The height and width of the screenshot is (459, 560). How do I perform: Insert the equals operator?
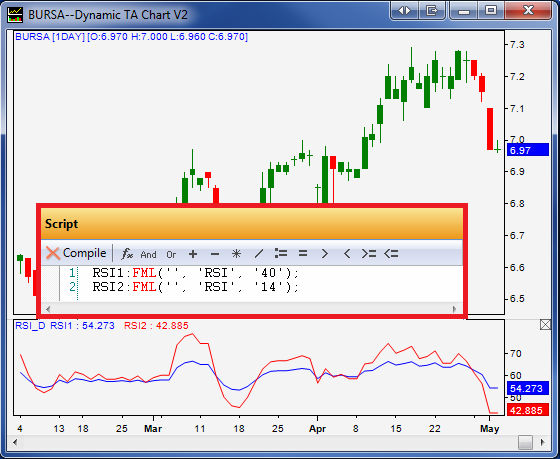(303, 254)
